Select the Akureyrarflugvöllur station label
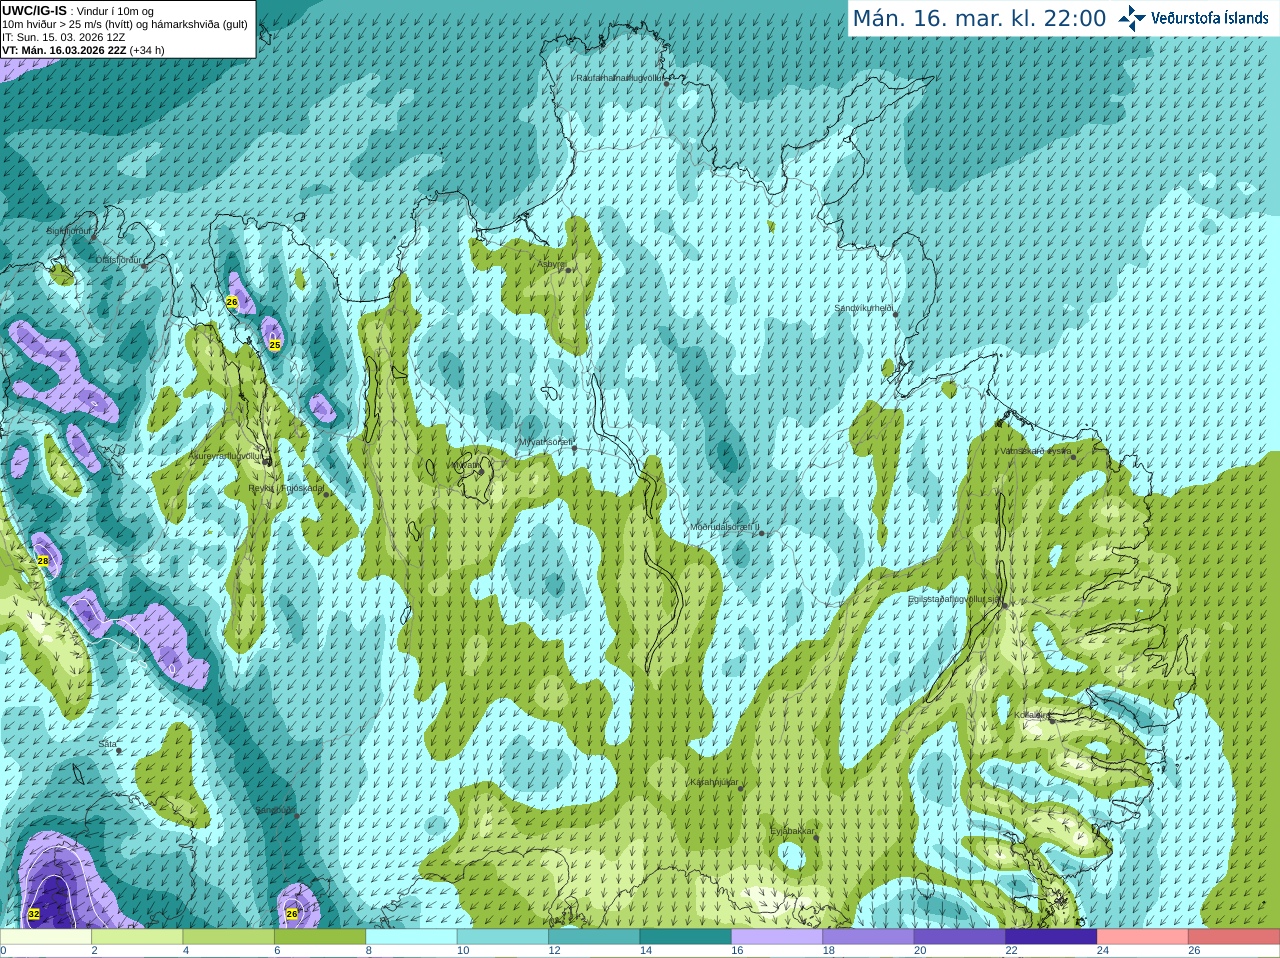This screenshot has height=958, width=1280. click(x=225, y=455)
